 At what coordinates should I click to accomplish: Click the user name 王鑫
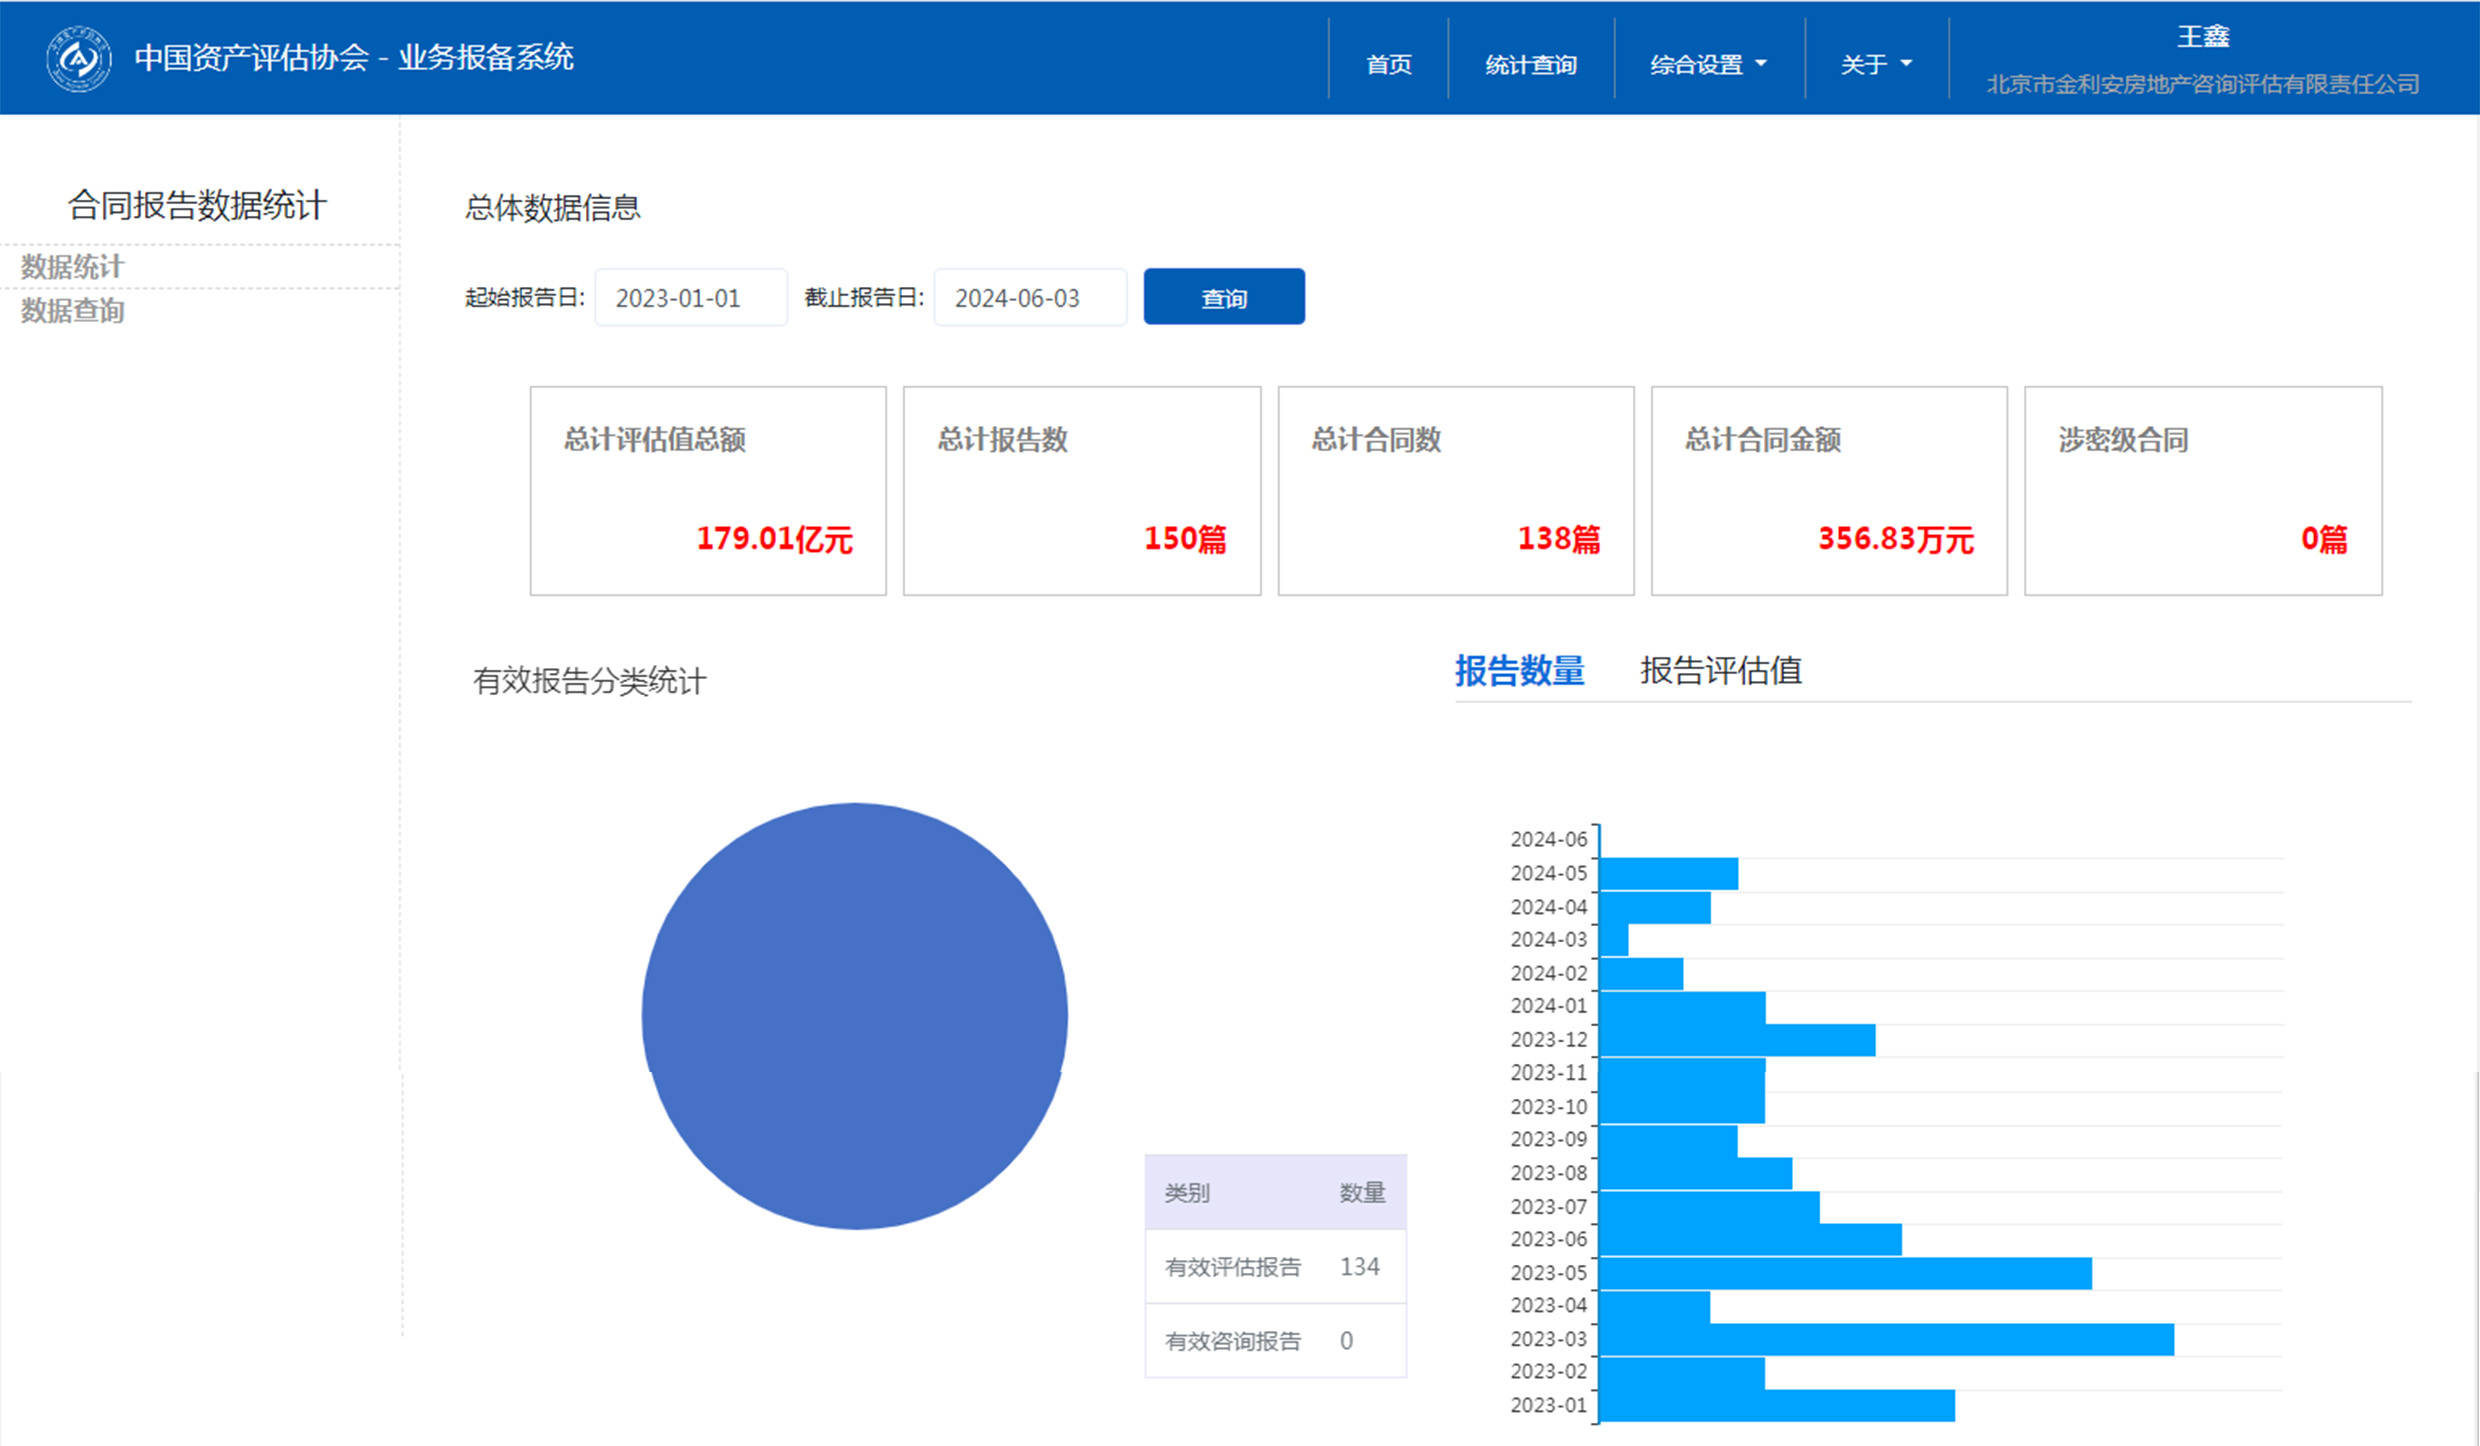2202,37
